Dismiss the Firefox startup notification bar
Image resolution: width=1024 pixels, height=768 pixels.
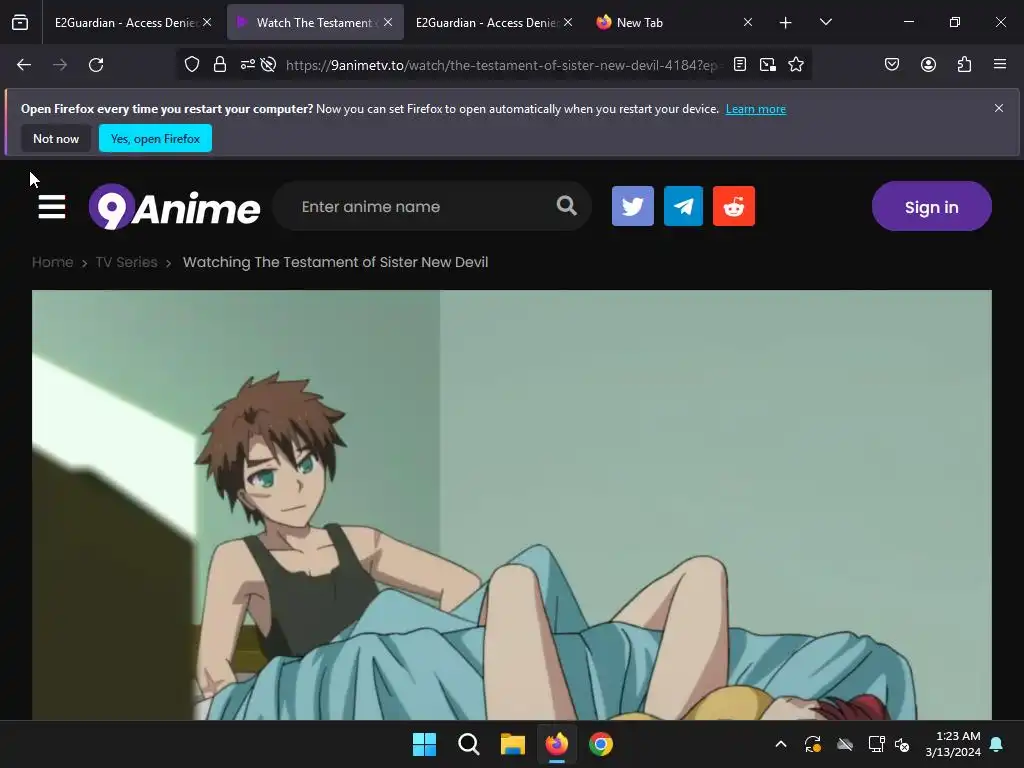pos(999,108)
